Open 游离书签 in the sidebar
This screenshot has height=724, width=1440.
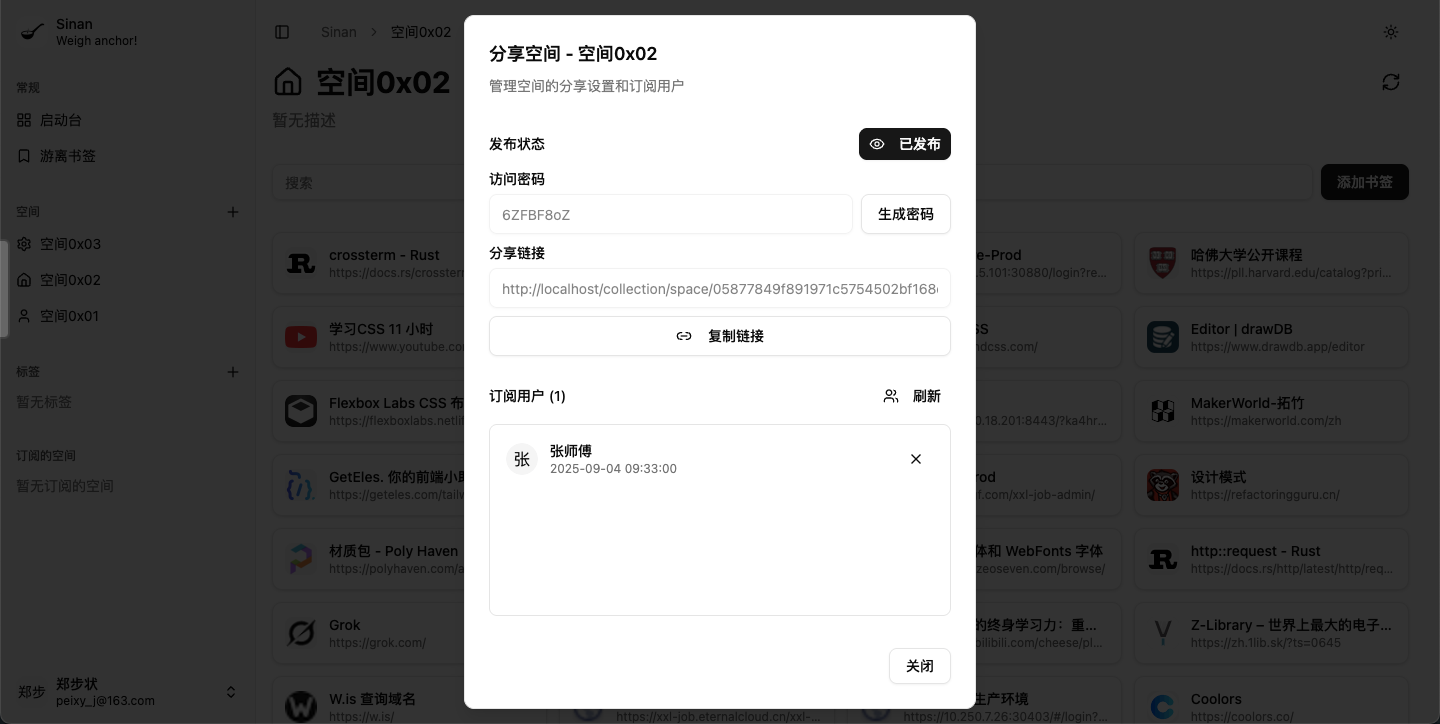128,156
